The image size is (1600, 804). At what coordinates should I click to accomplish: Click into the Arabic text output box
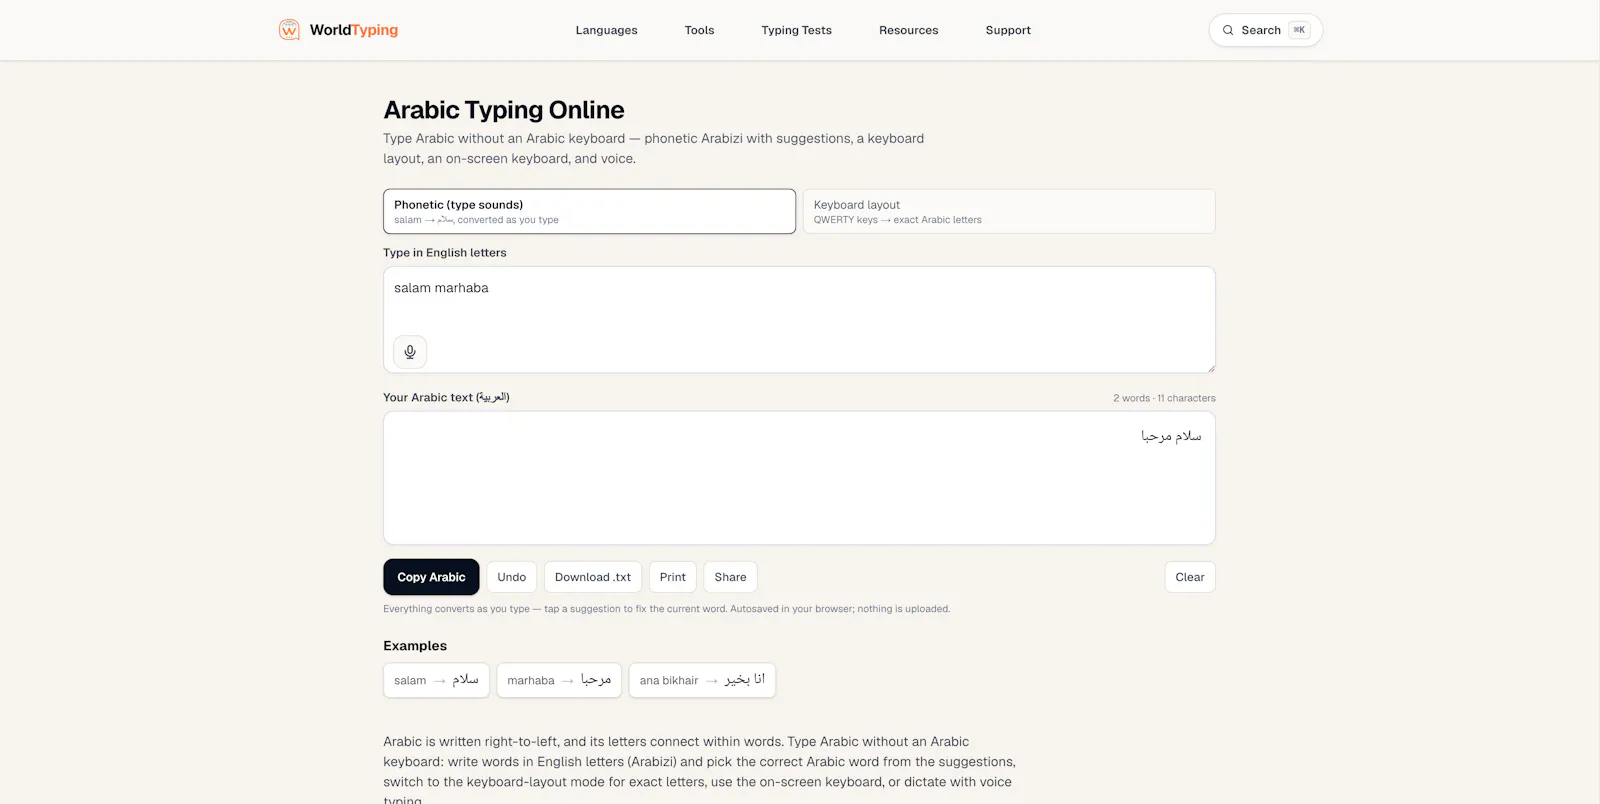pyautogui.click(x=799, y=478)
